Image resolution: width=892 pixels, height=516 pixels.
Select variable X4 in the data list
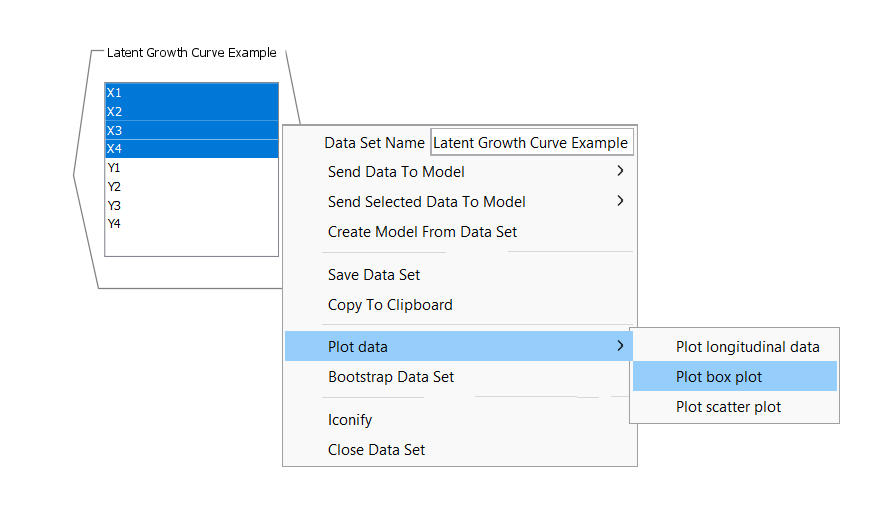(190, 148)
